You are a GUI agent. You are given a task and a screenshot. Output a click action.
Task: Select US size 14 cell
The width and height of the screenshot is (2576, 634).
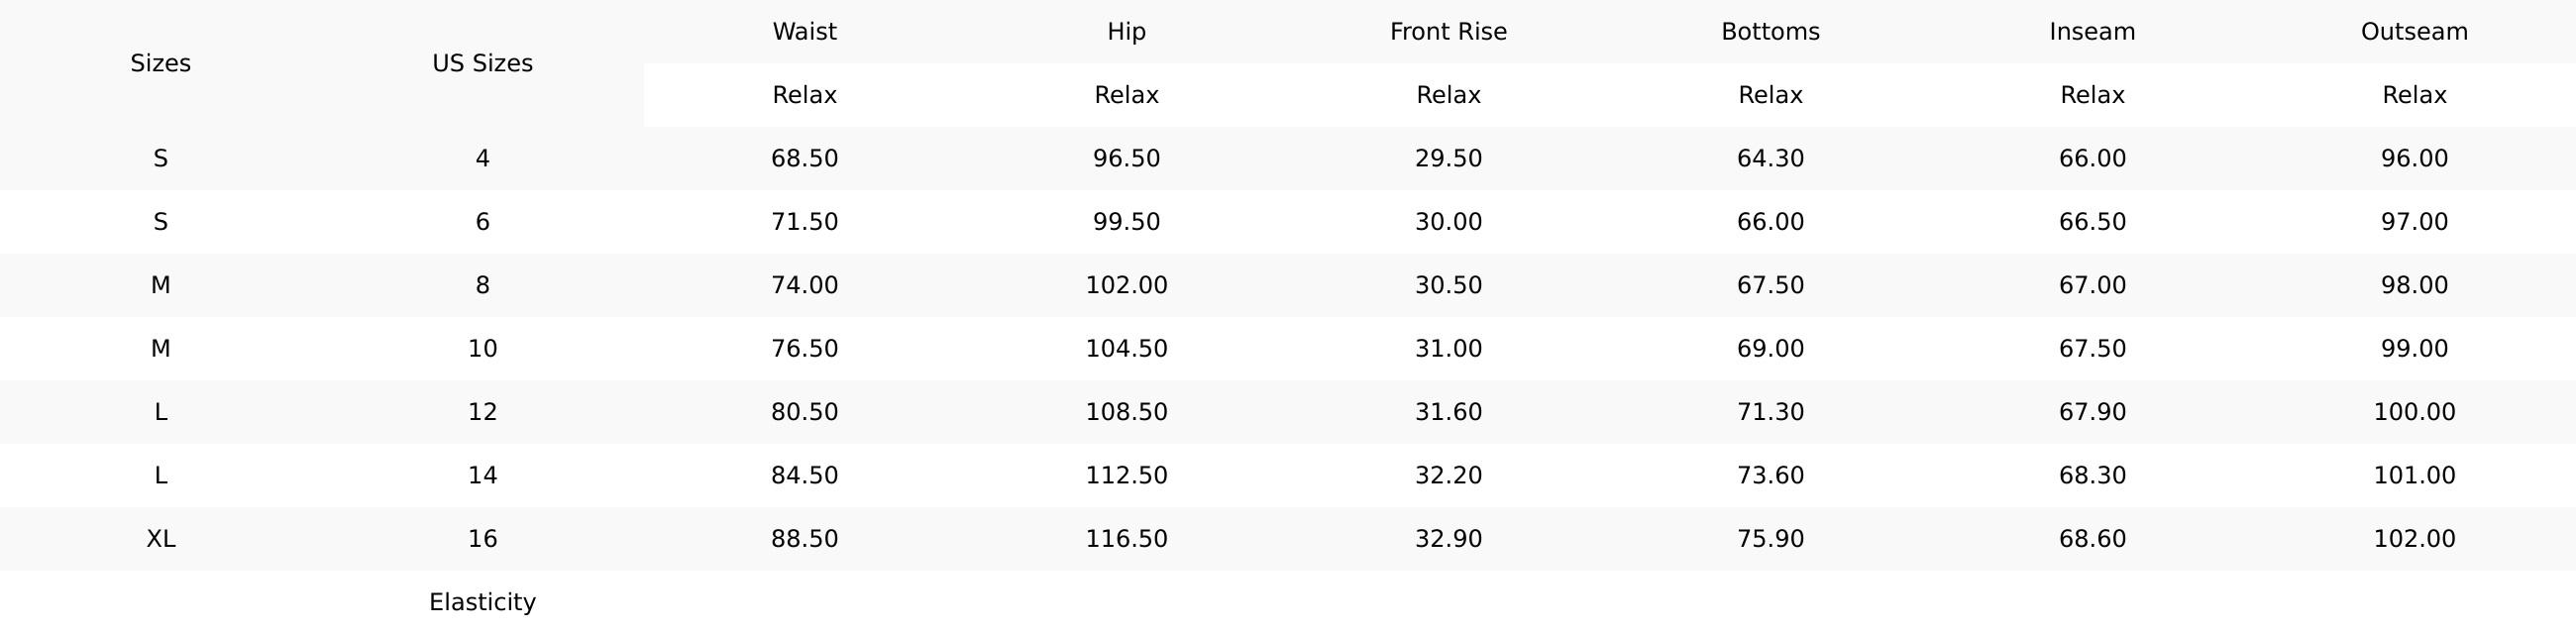[x=482, y=475]
